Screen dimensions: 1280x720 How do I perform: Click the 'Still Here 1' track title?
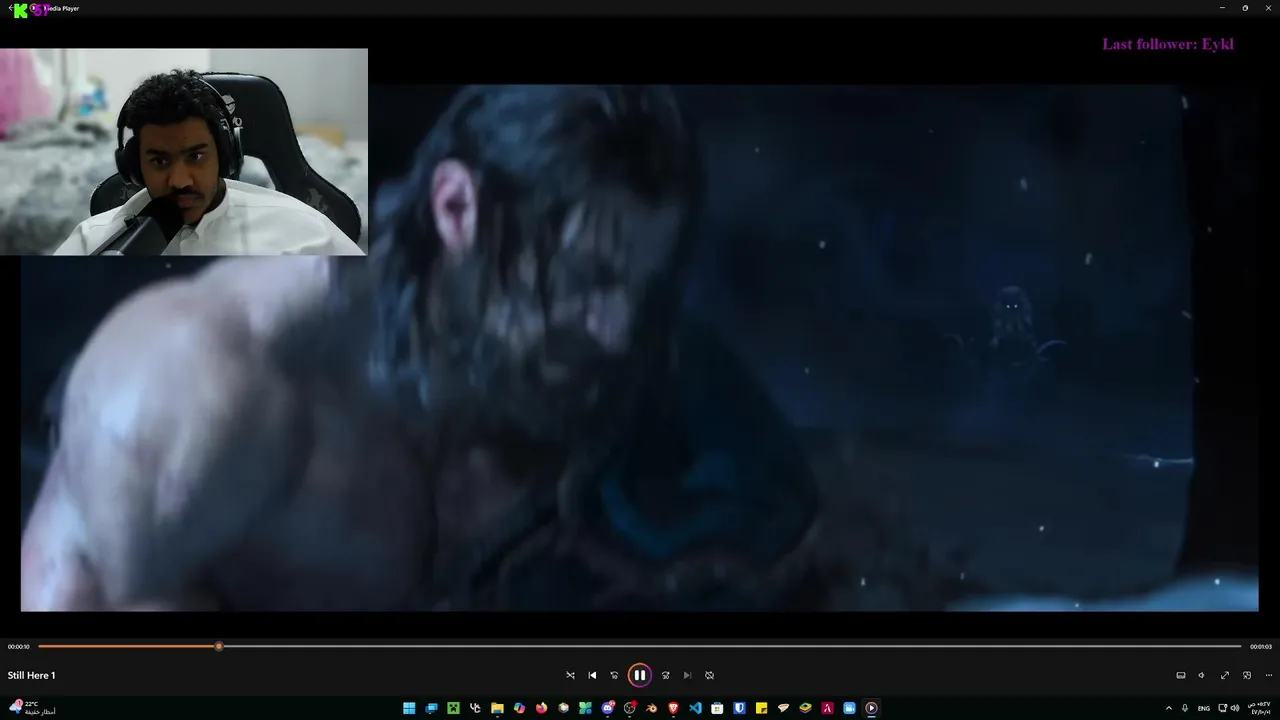point(31,675)
